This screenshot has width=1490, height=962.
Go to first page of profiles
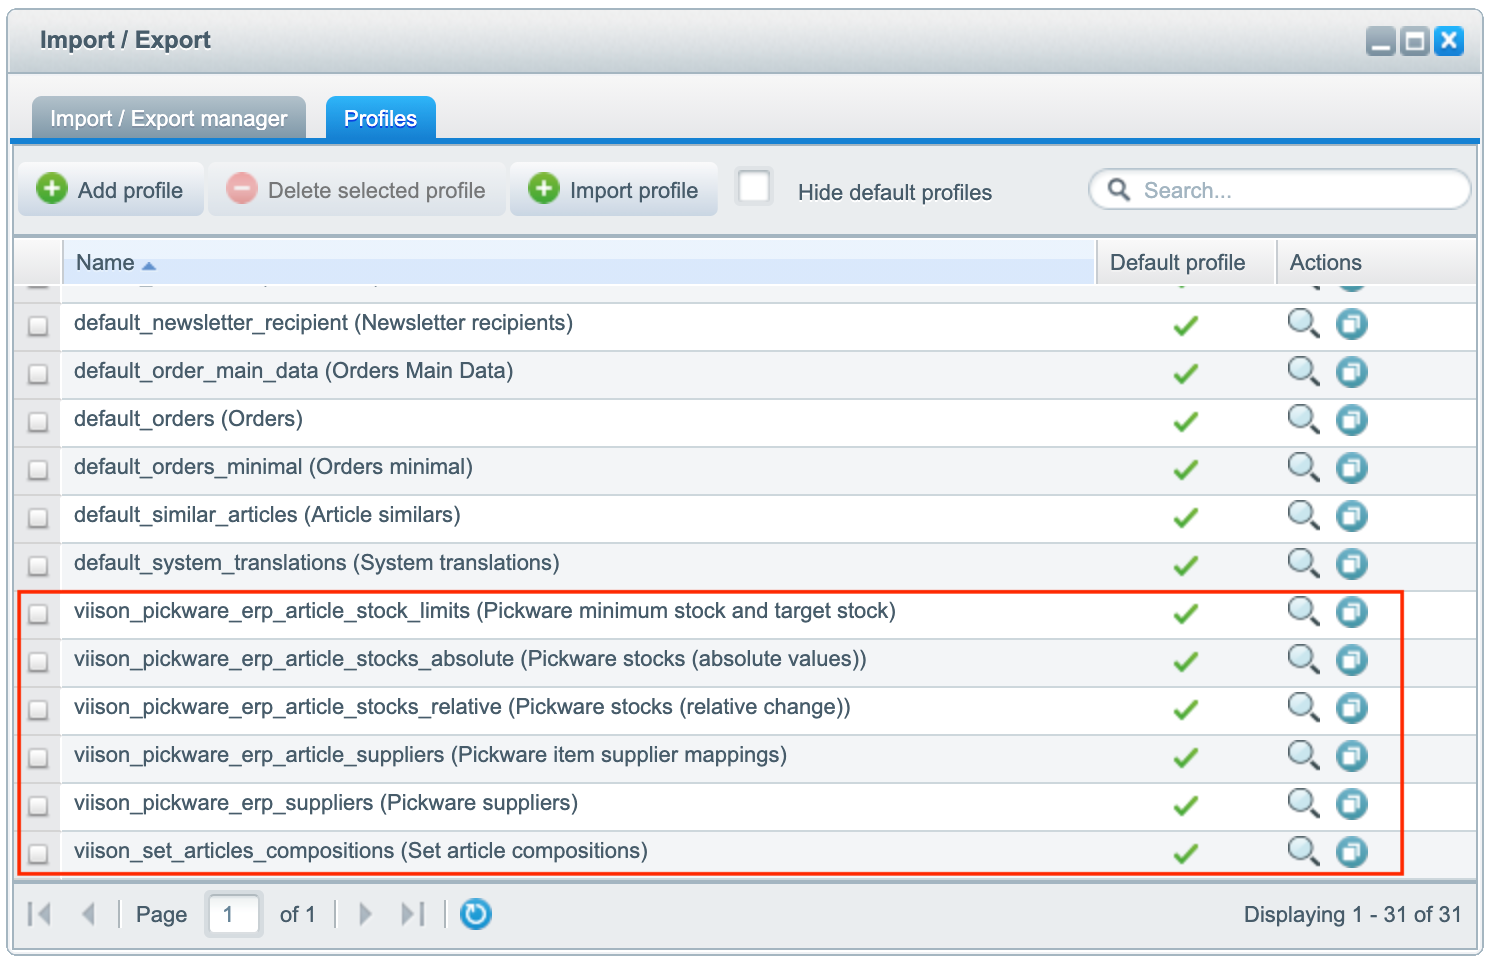pos(39,914)
